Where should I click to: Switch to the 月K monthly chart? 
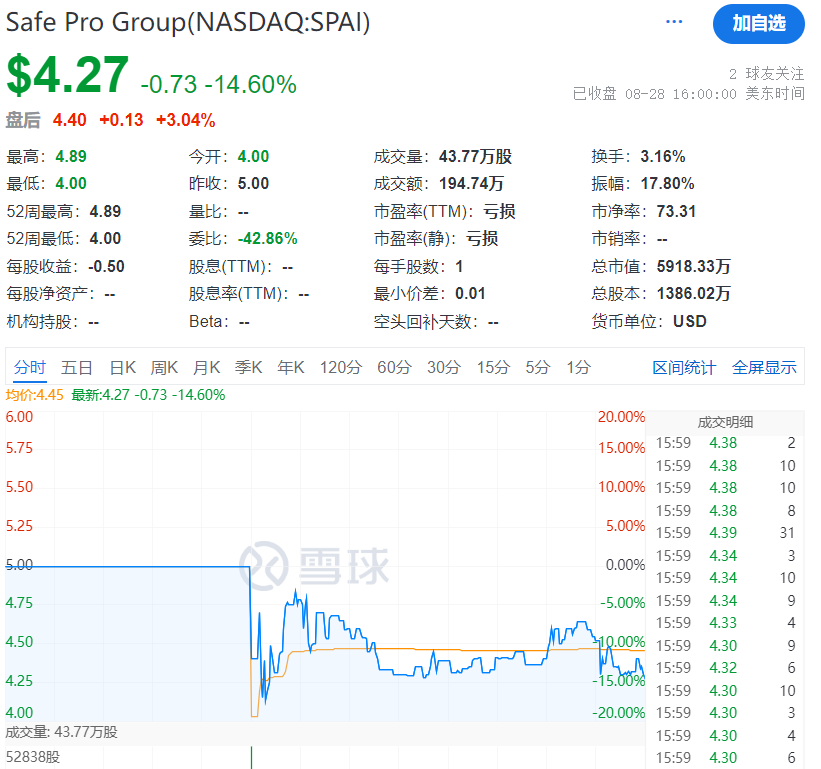206,367
